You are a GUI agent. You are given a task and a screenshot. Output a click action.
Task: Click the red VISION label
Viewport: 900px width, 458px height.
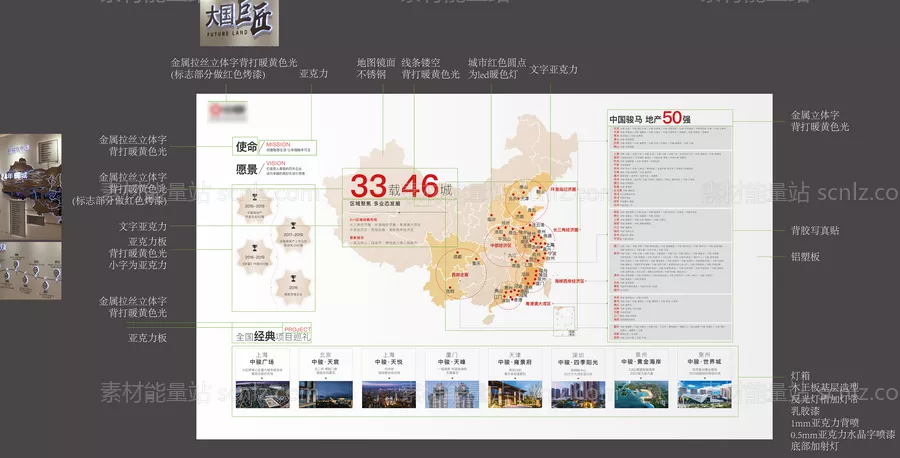(x=276, y=163)
